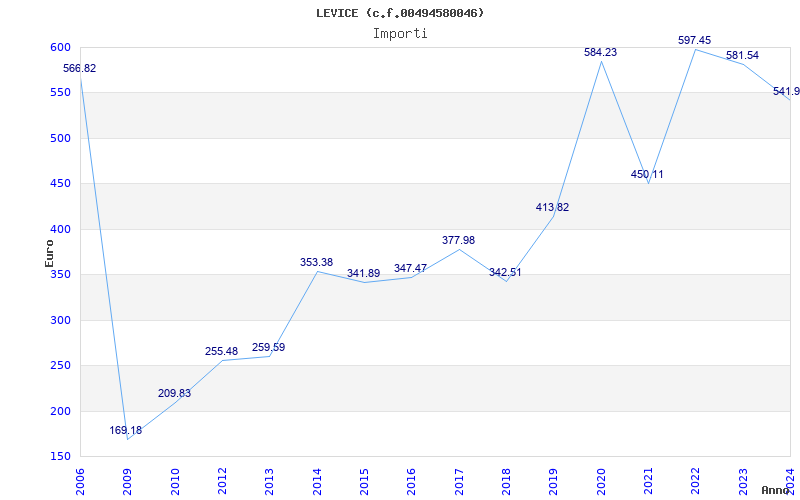This screenshot has width=800, height=500.
Task: Click the 2012 x-axis year label
Action: pyautogui.click(x=222, y=481)
